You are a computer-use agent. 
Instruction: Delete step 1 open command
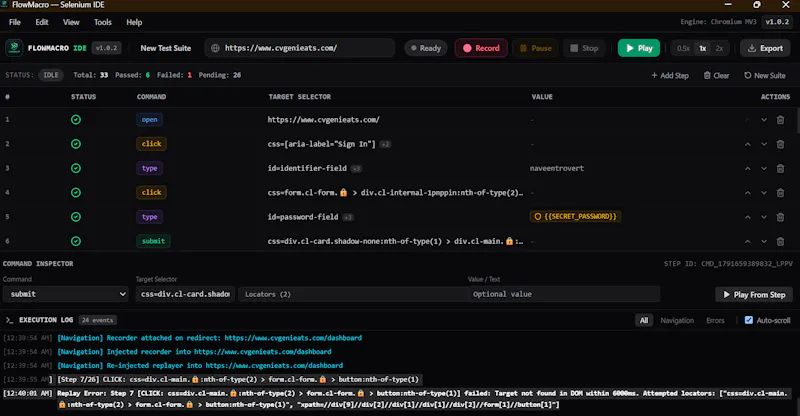(x=780, y=120)
